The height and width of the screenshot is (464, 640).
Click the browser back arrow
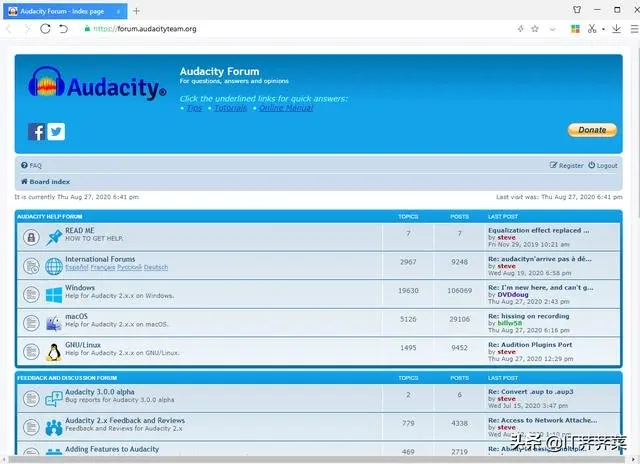pyautogui.click(x=9, y=29)
